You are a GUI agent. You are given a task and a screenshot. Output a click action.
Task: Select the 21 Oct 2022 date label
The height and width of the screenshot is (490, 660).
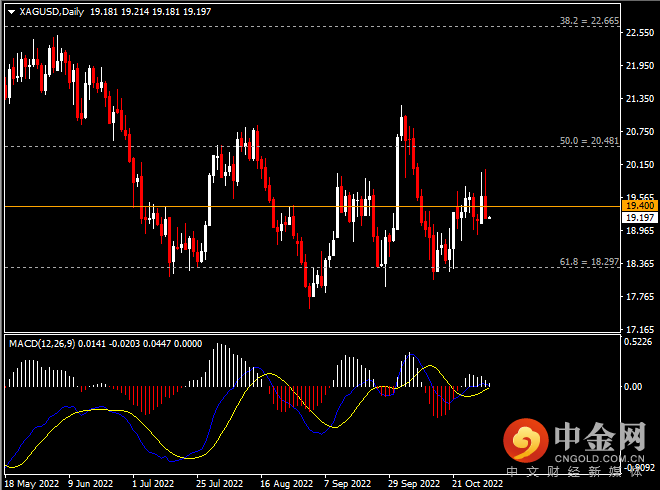(477, 484)
